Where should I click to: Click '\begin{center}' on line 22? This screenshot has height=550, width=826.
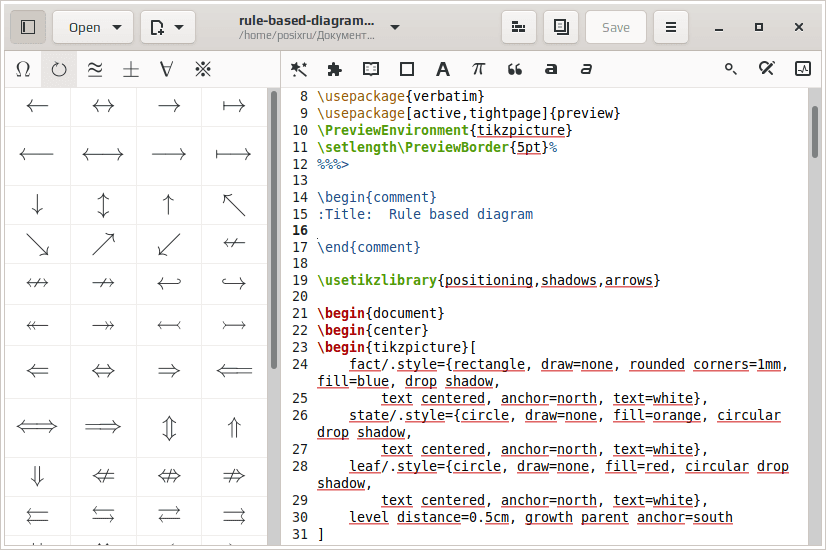[x=372, y=330]
